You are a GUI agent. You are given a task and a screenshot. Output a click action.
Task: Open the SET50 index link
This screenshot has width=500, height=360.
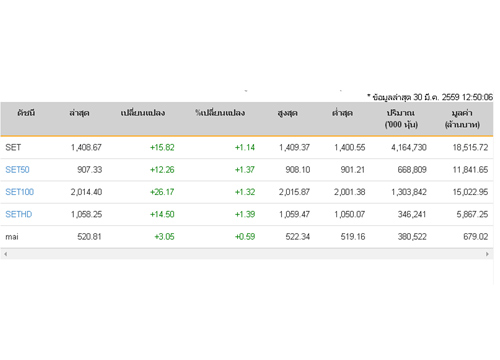point(17,170)
